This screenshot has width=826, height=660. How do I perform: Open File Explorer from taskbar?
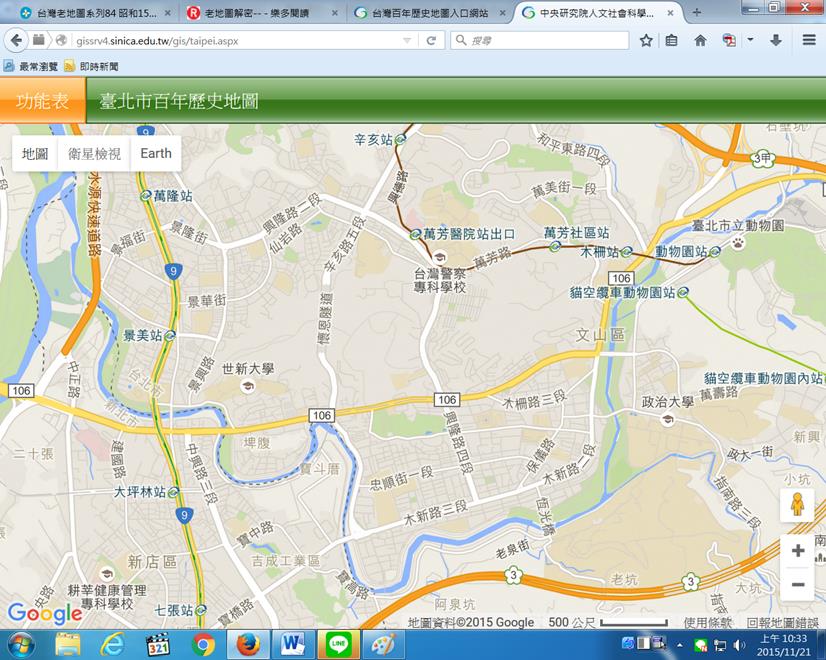(x=68, y=645)
